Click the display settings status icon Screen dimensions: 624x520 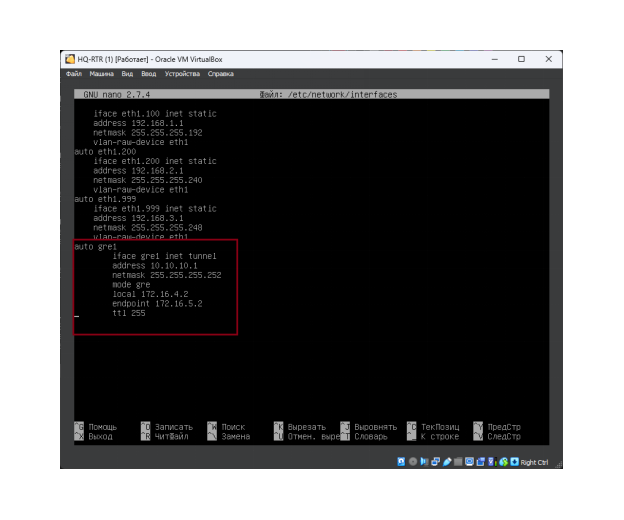[470, 462]
